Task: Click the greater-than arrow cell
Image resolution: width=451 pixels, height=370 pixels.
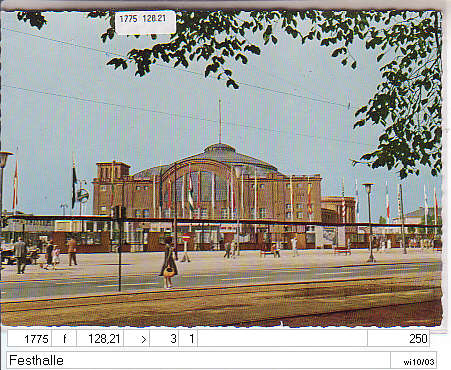Action: pos(137,339)
